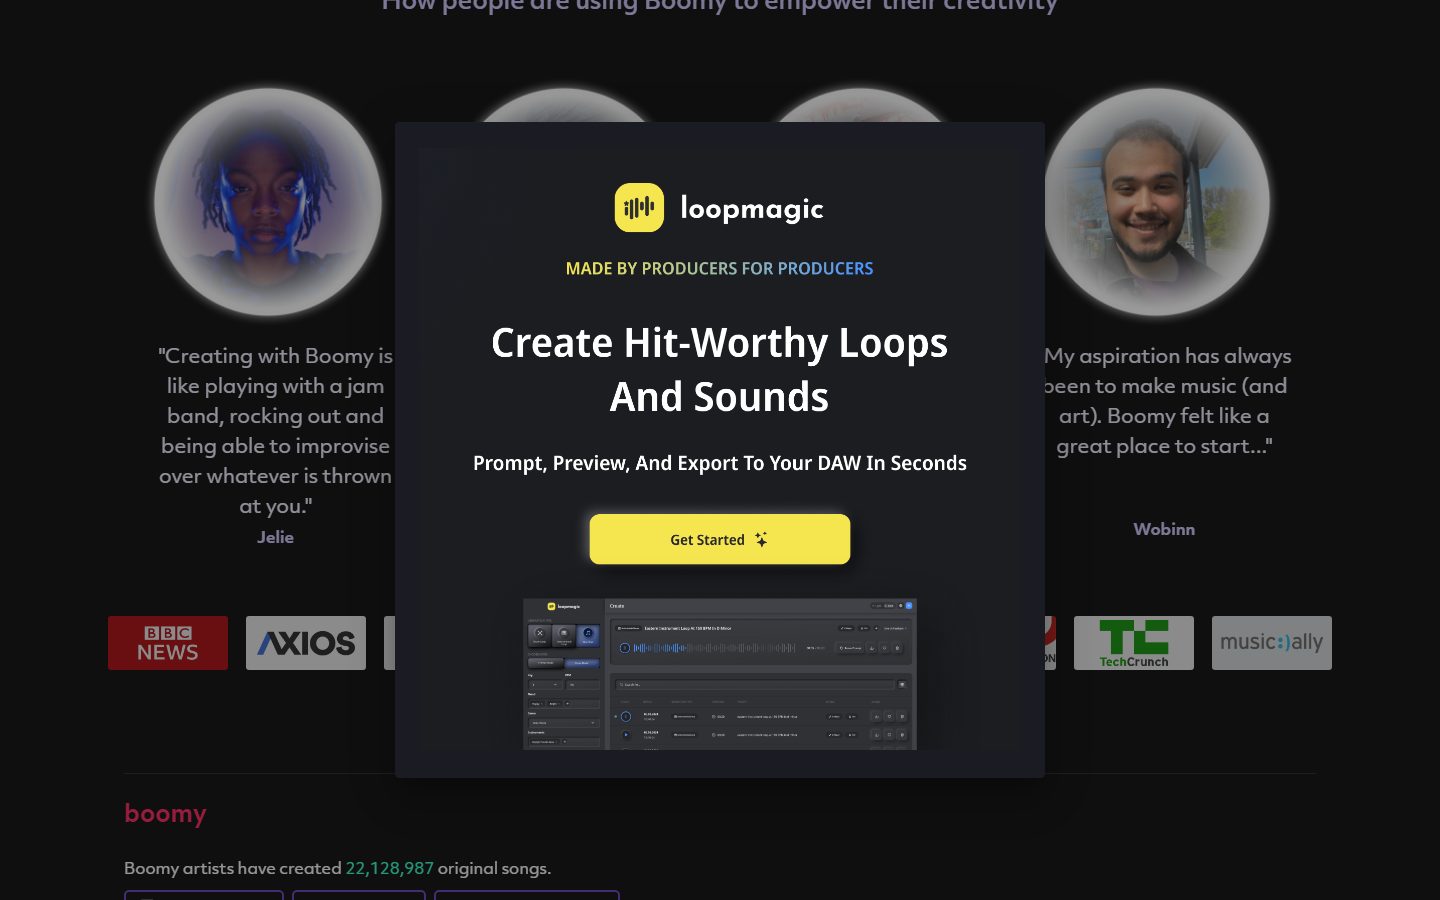Image resolution: width=1440 pixels, height=900 pixels.
Task: Click the 'Prompt, Preview, And Export' subtitle
Action: coord(720,463)
